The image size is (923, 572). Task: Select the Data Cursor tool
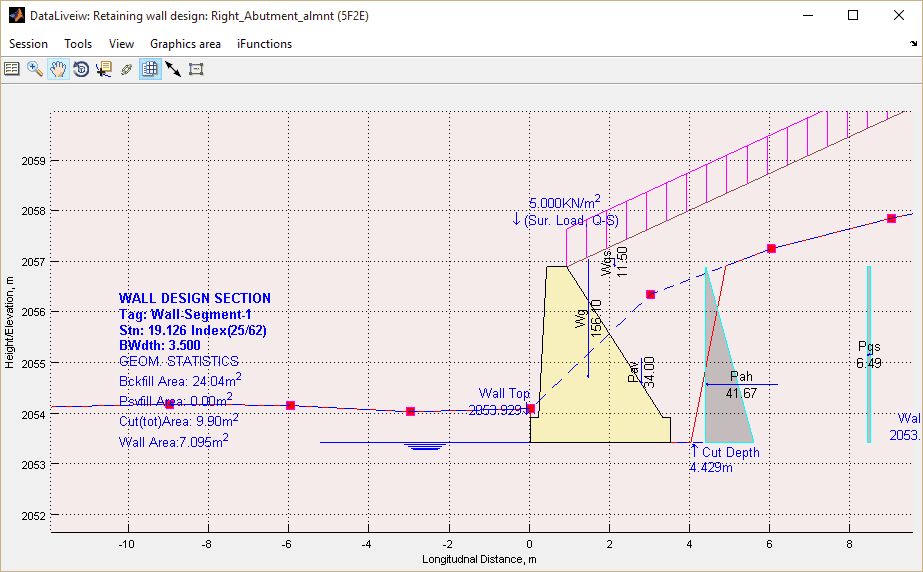pos(103,69)
